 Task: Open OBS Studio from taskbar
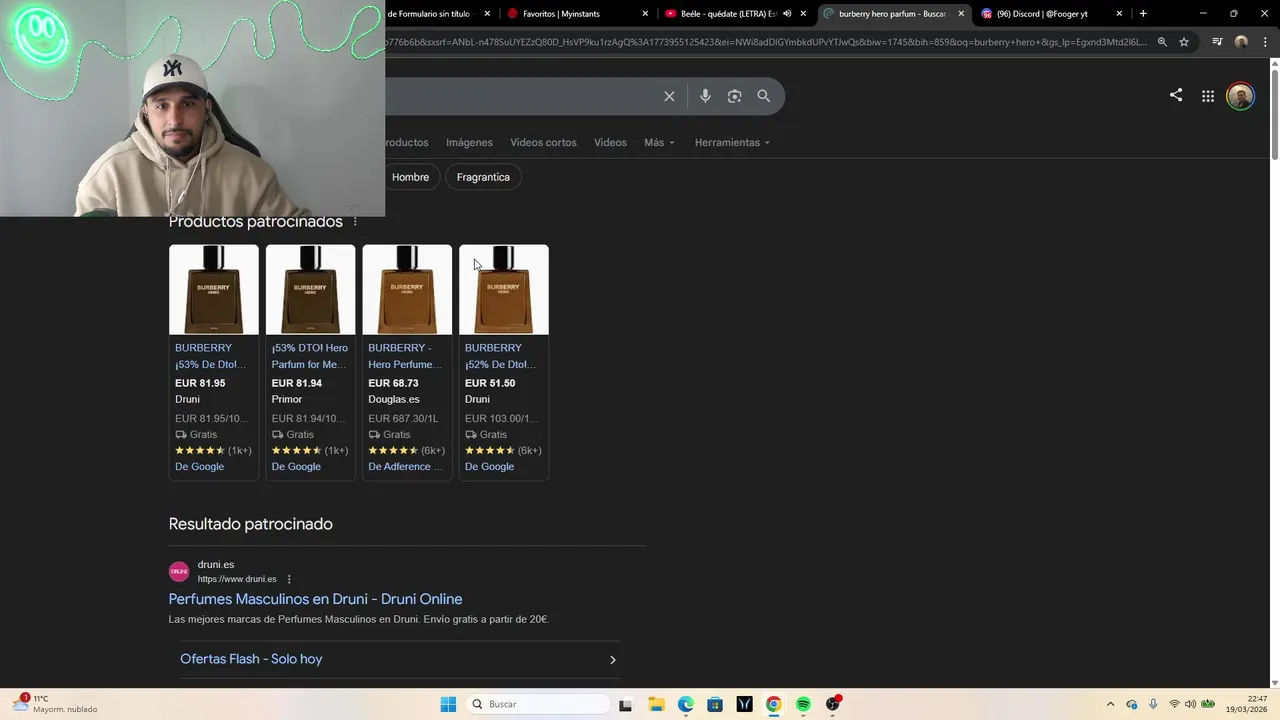coord(833,704)
